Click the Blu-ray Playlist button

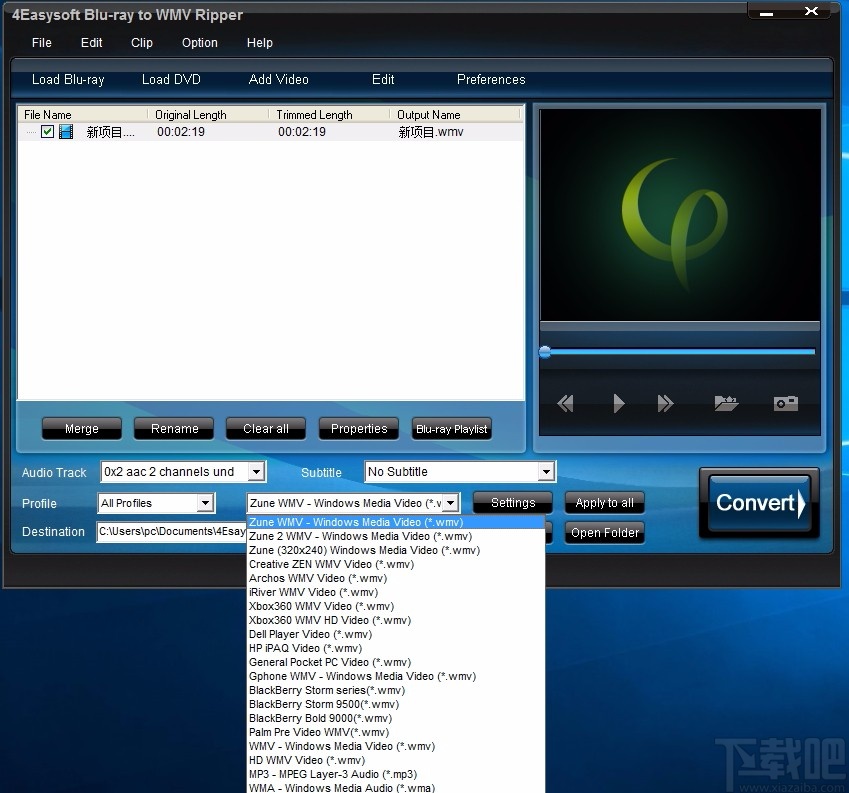pyautogui.click(x=451, y=428)
